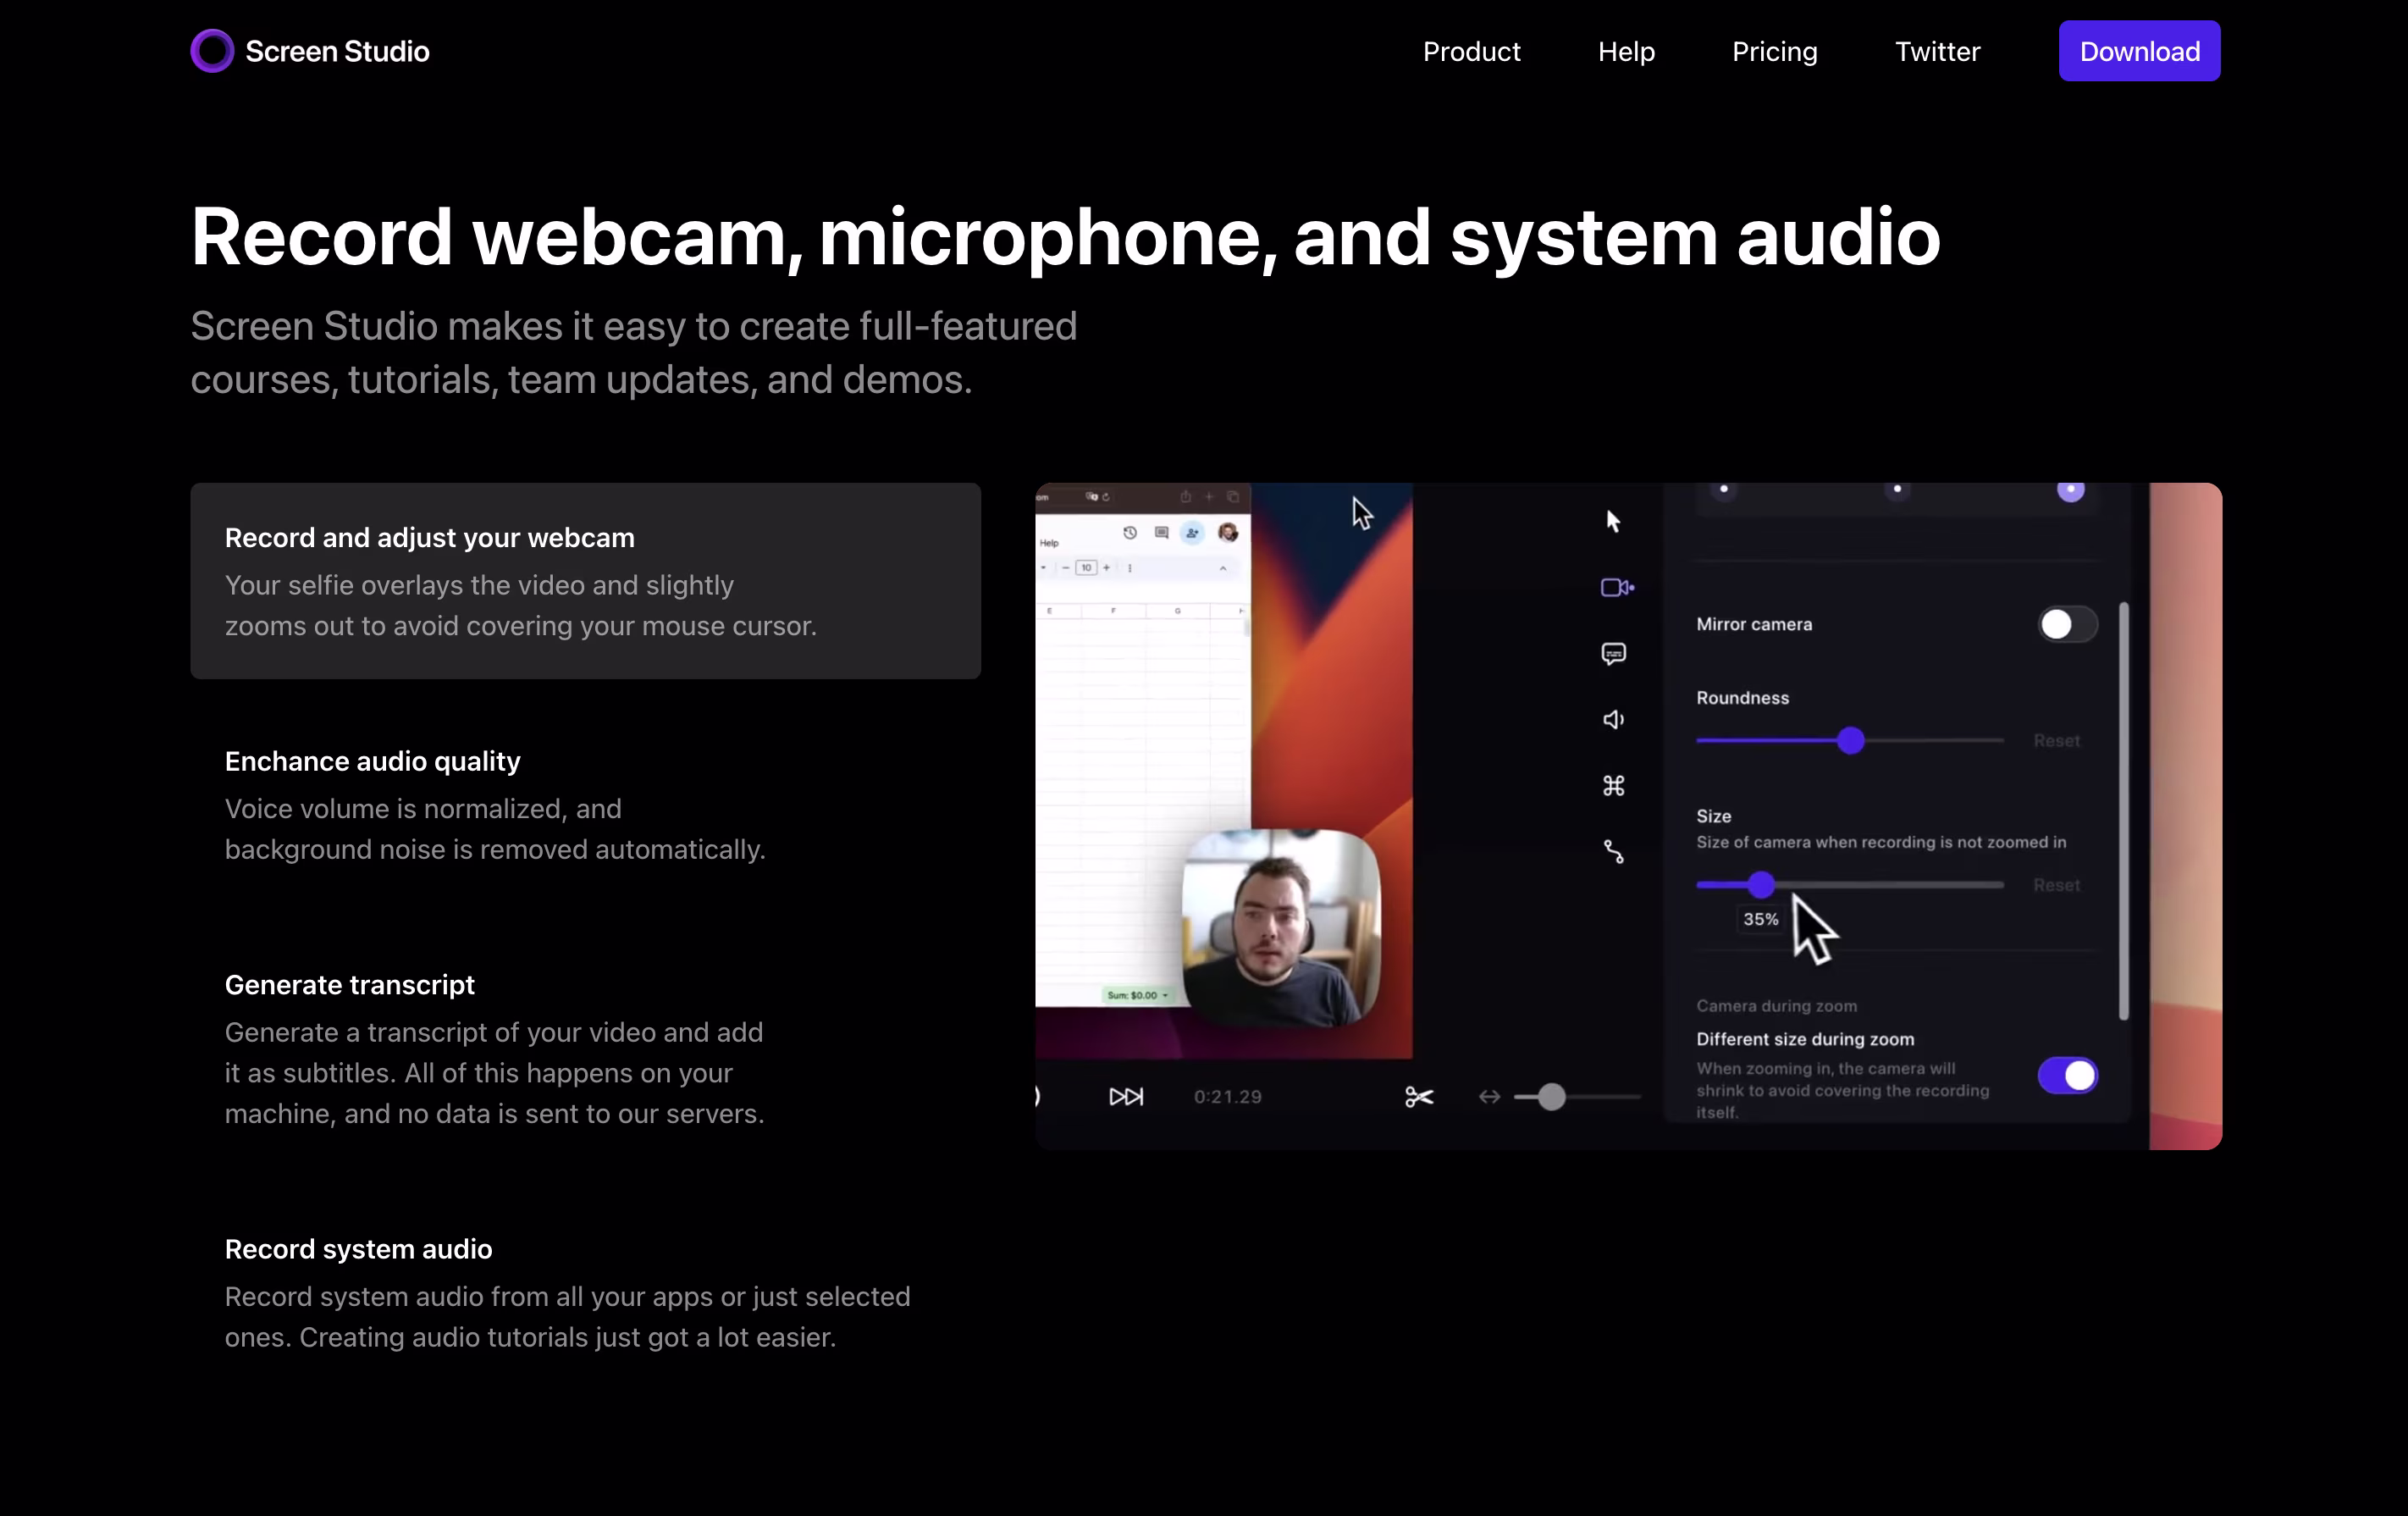
Task: Click the spreadsheet Help menu
Action: click(1049, 543)
